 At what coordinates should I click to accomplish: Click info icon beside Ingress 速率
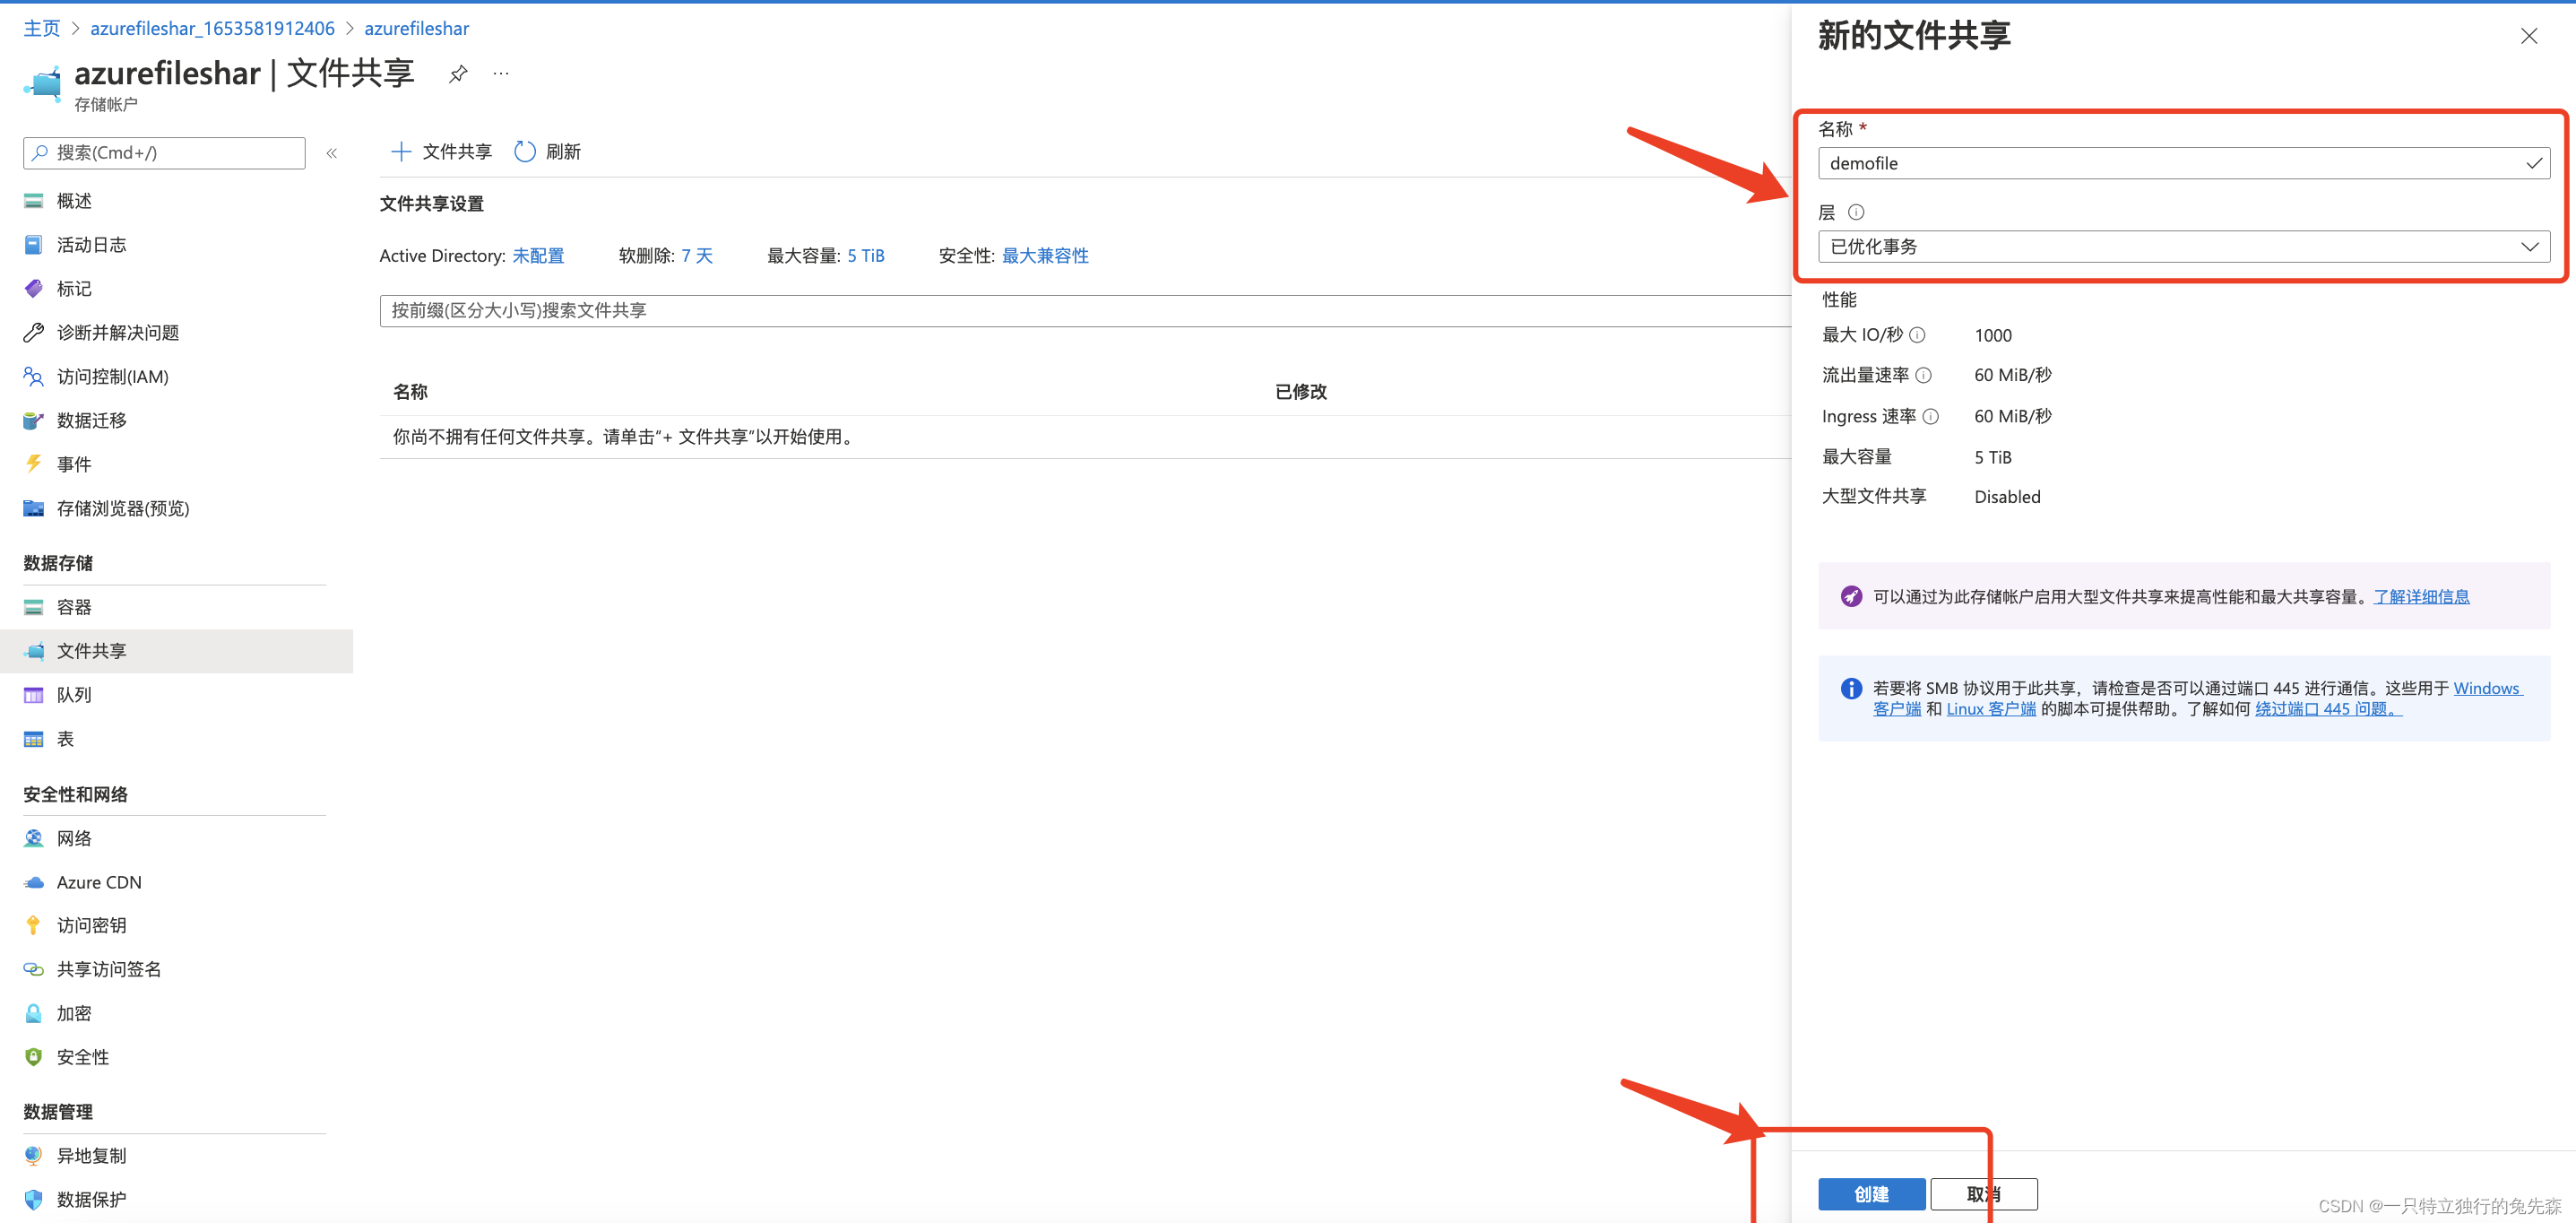pos(1931,417)
